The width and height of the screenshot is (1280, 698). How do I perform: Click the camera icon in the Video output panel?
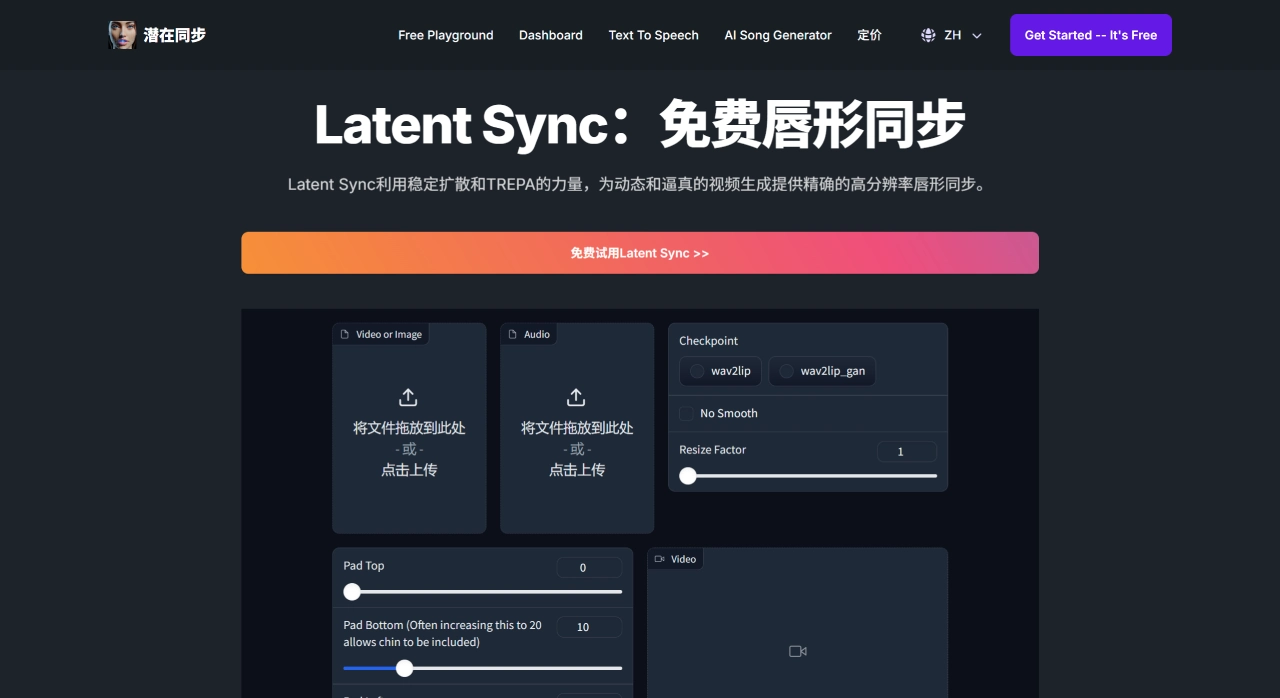tap(797, 651)
